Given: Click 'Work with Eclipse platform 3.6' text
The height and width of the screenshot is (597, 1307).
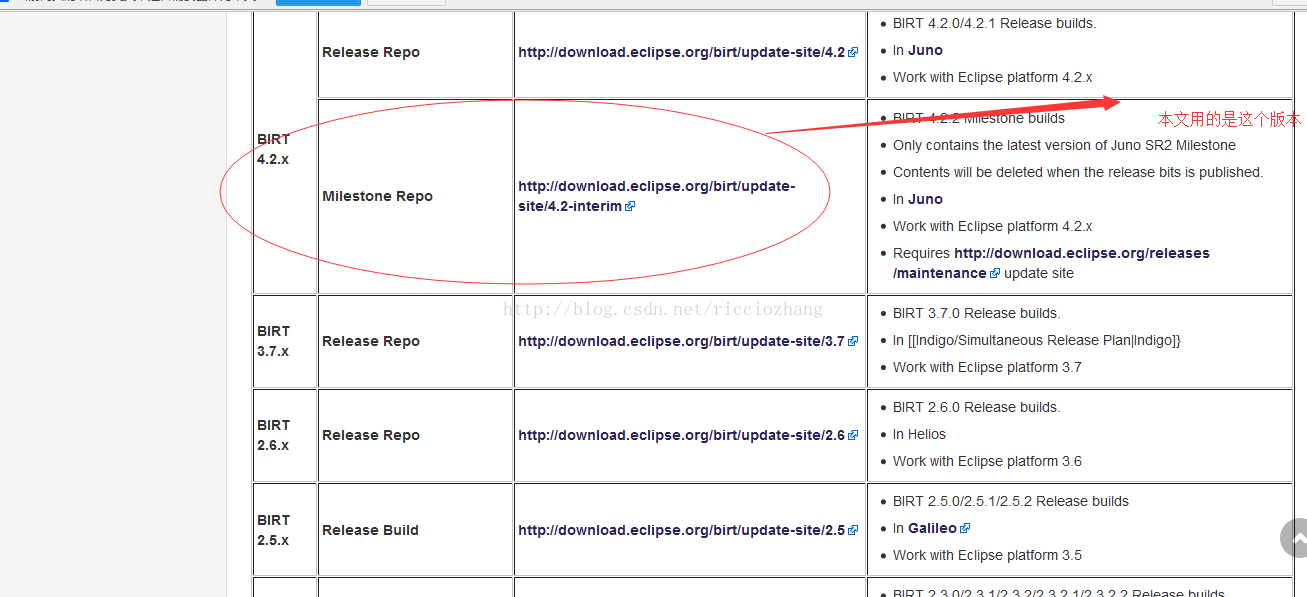Looking at the screenshot, I should (x=987, y=461).
